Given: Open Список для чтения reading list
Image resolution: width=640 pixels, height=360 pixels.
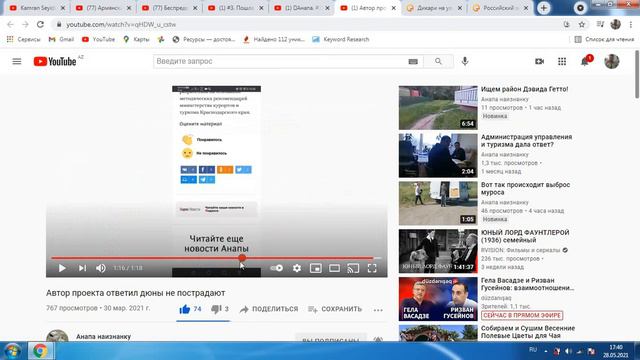Looking at the screenshot, I should click(x=604, y=39).
